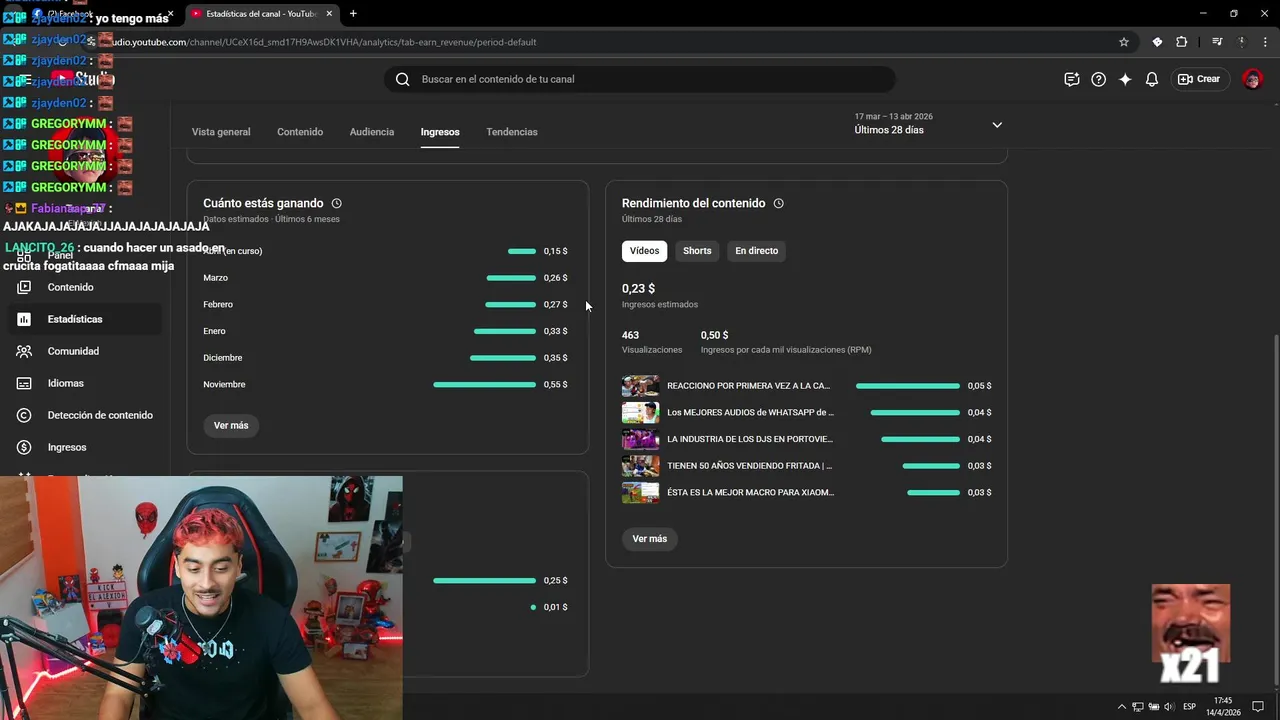Open the Chrome three-dot menu
Viewport: 1280px width, 720px height.
click(1264, 42)
